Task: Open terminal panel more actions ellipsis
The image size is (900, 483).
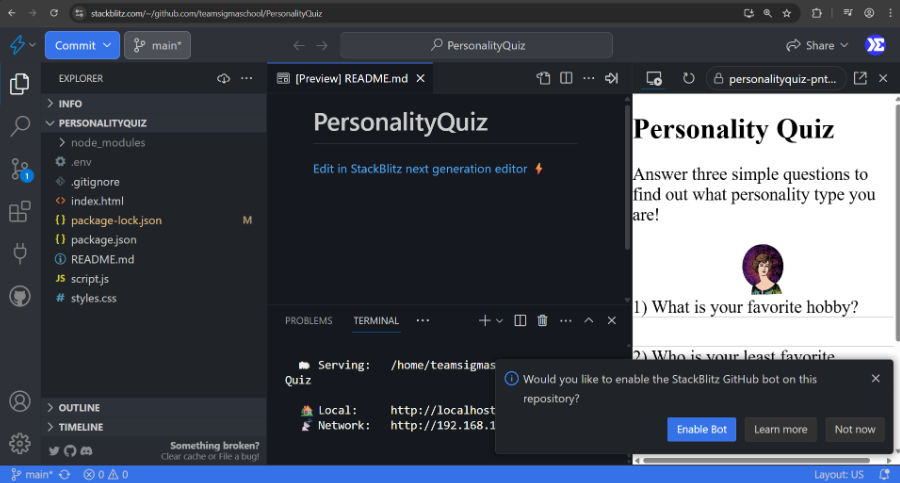Action: [565, 320]
